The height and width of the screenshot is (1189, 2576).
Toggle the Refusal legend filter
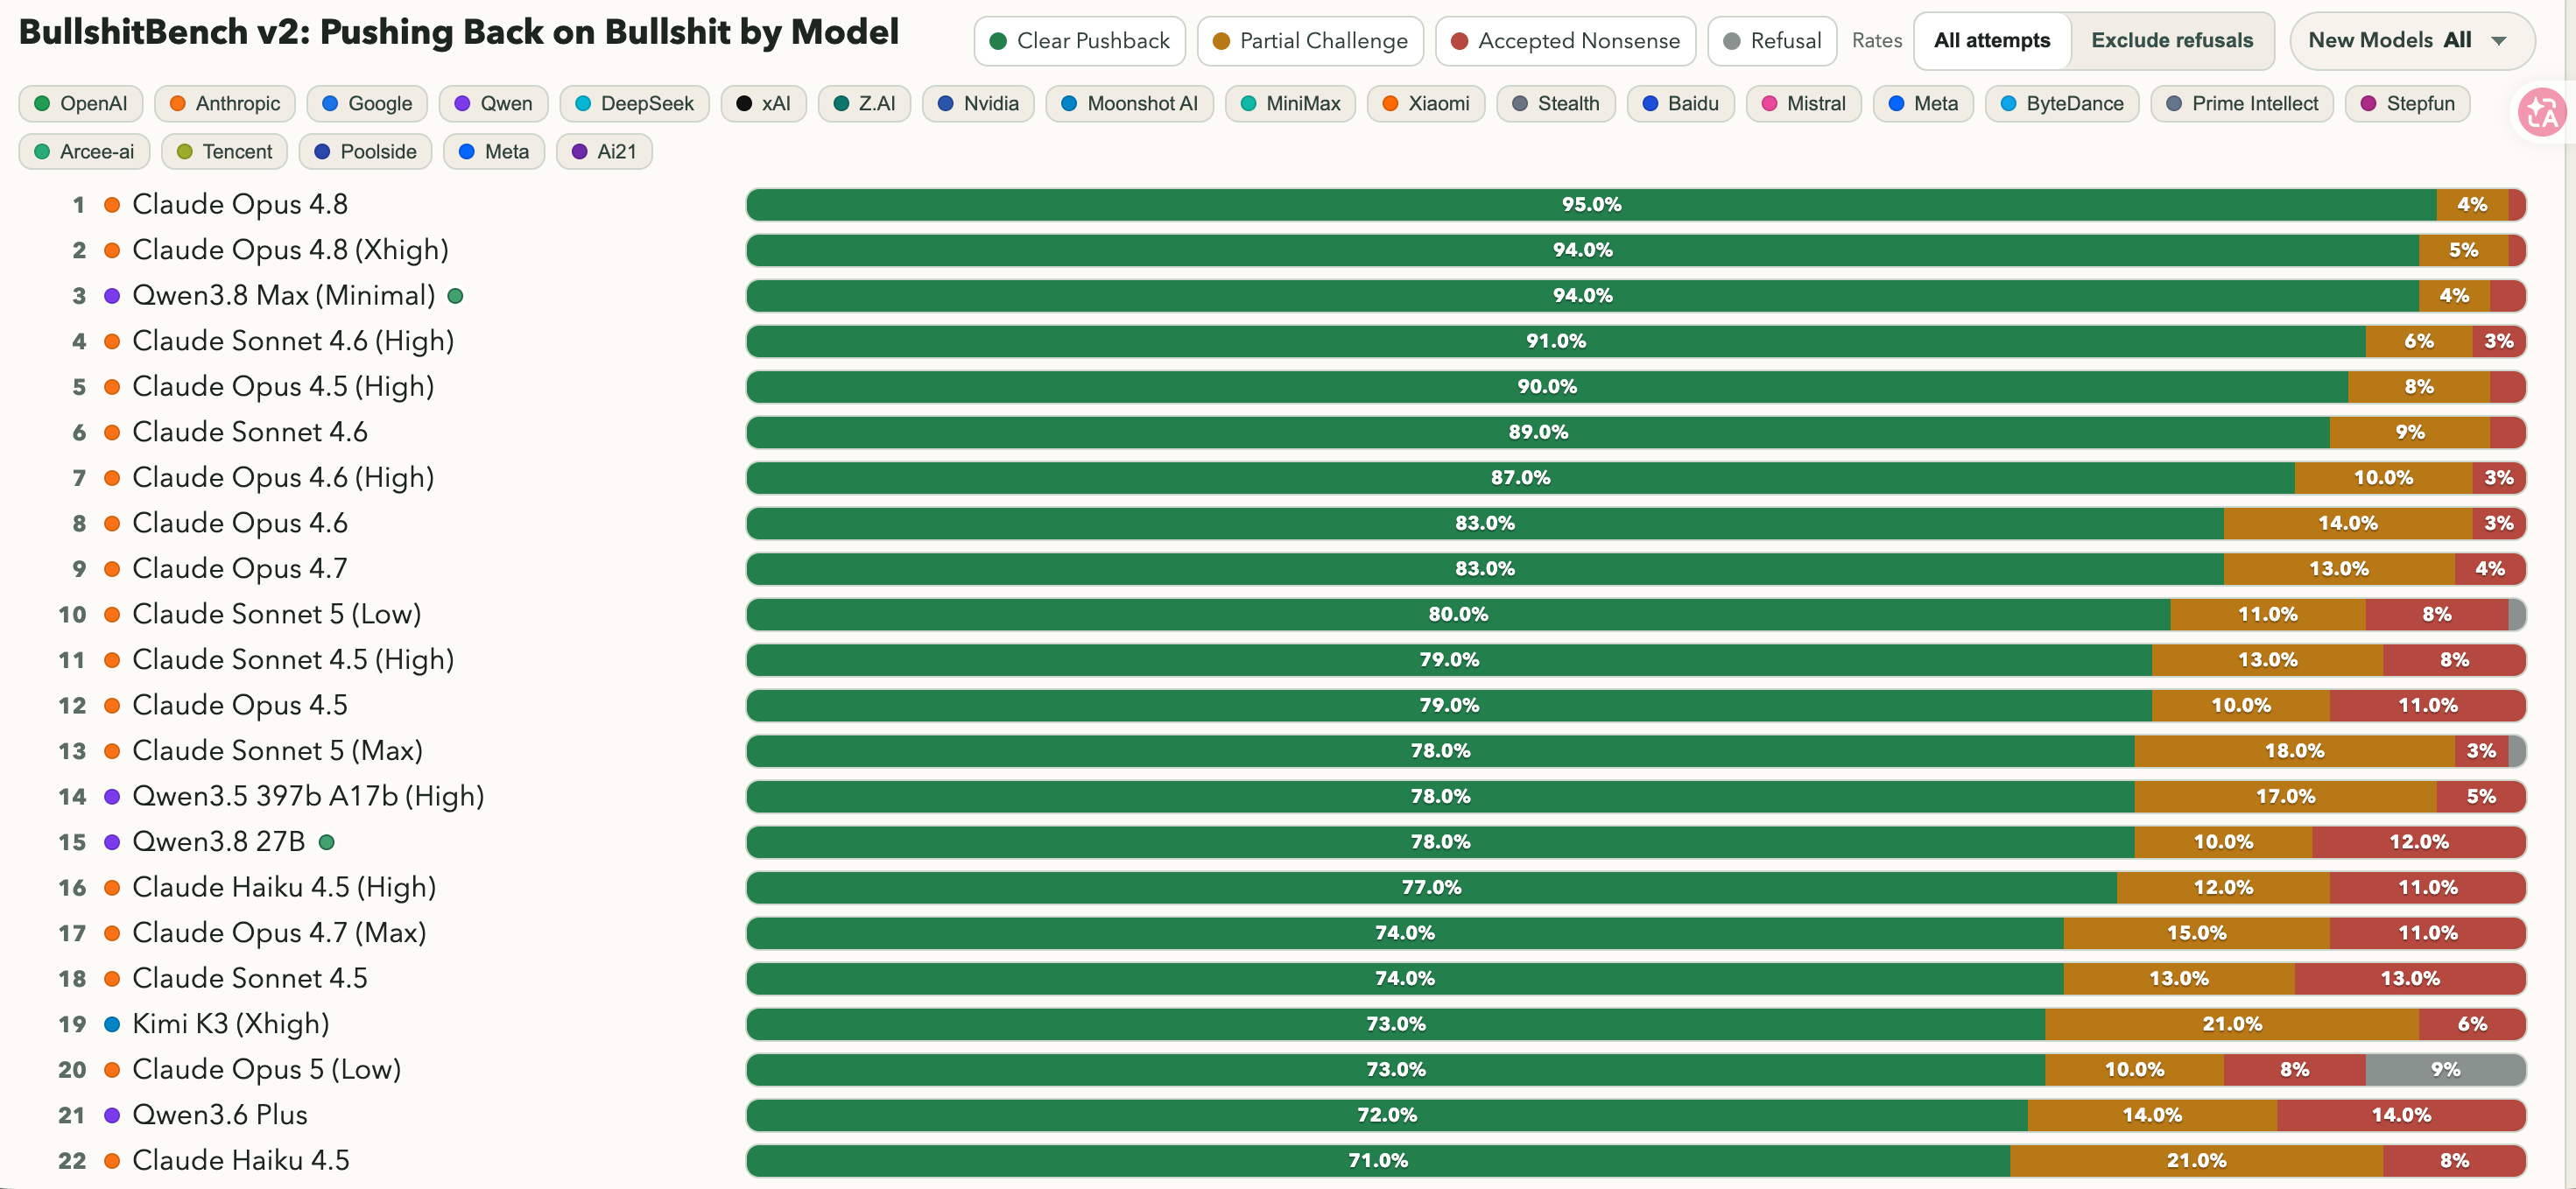point(1772,41)
